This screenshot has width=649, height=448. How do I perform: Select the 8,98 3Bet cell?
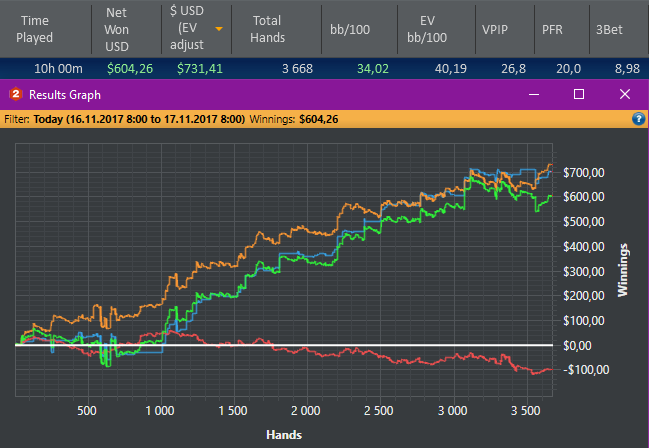pos(627,68)
